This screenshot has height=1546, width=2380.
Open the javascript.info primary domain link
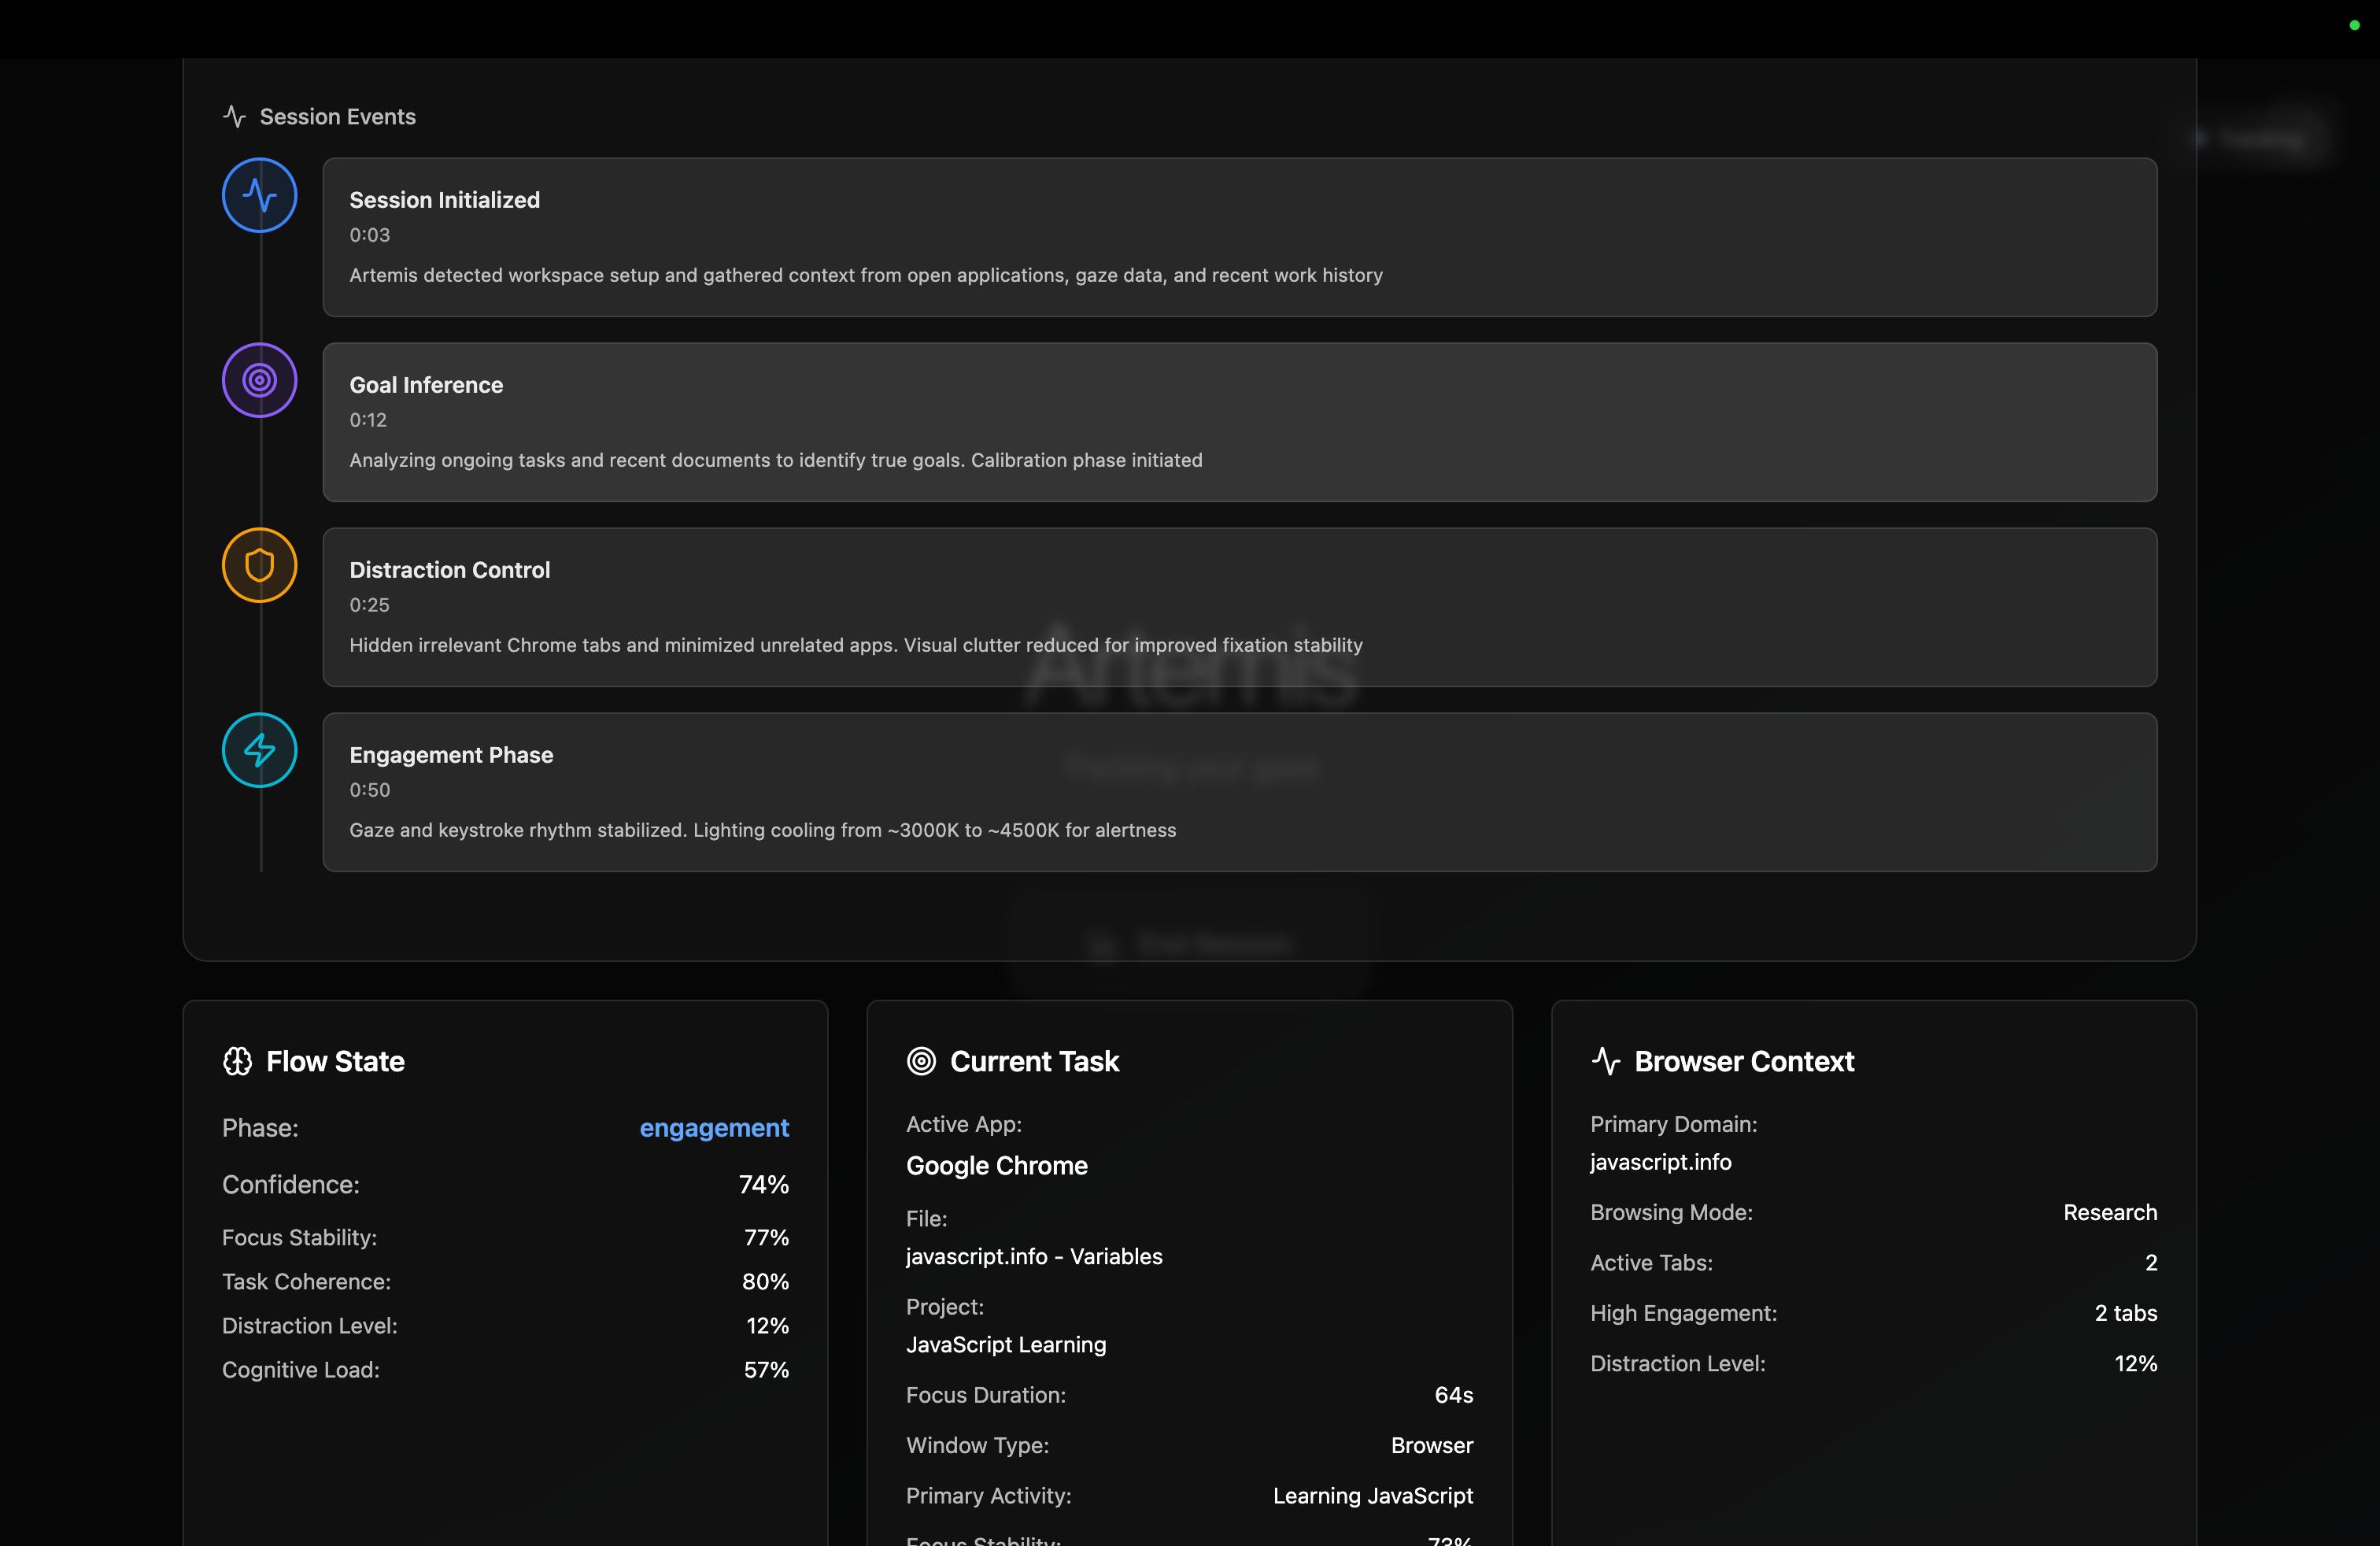point(1660,1162)
